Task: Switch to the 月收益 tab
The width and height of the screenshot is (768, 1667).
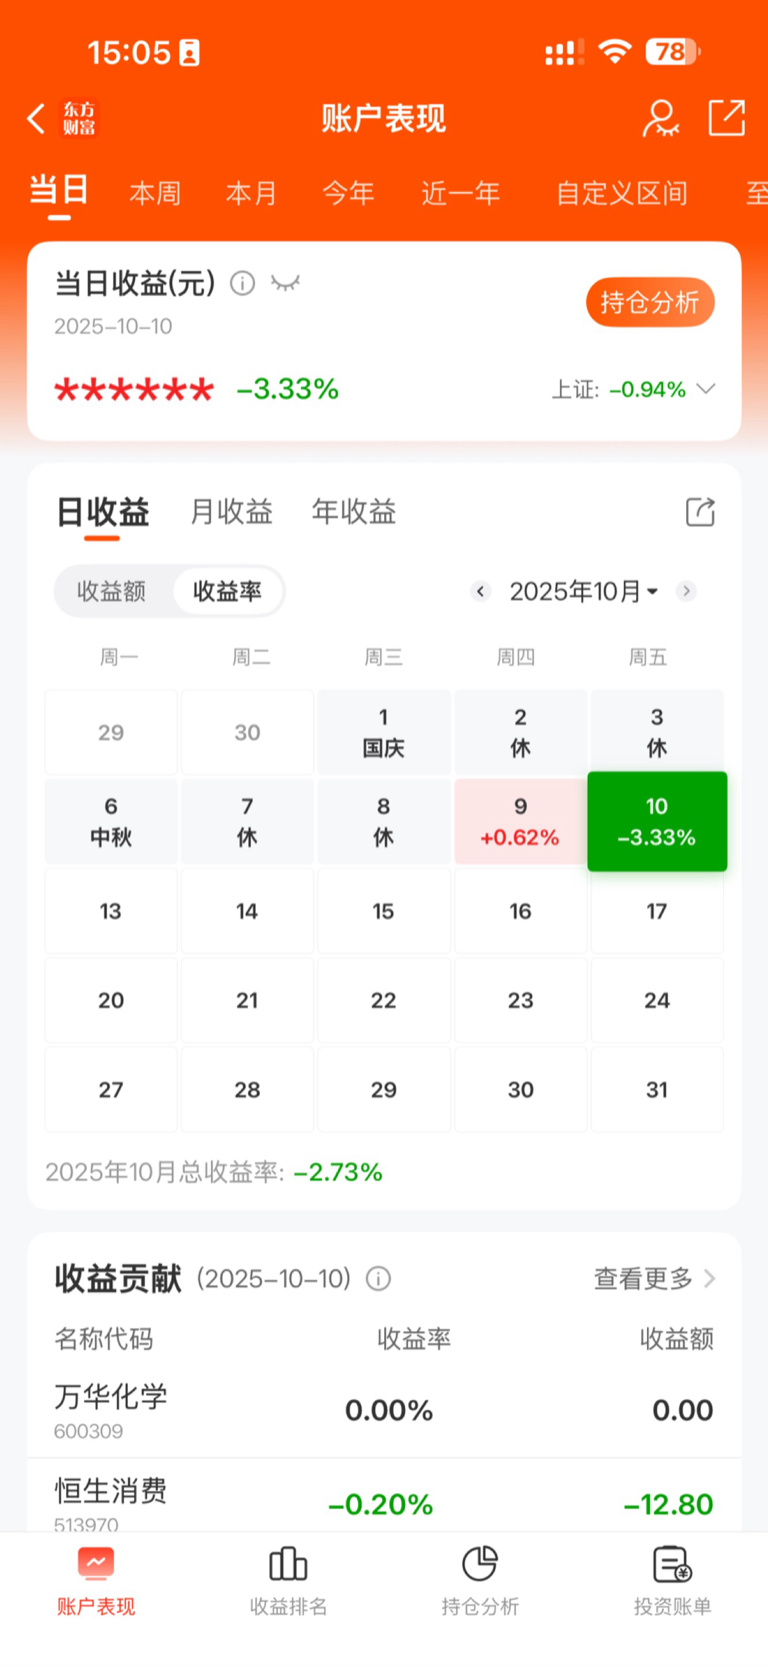Action: tap(231, 512)
